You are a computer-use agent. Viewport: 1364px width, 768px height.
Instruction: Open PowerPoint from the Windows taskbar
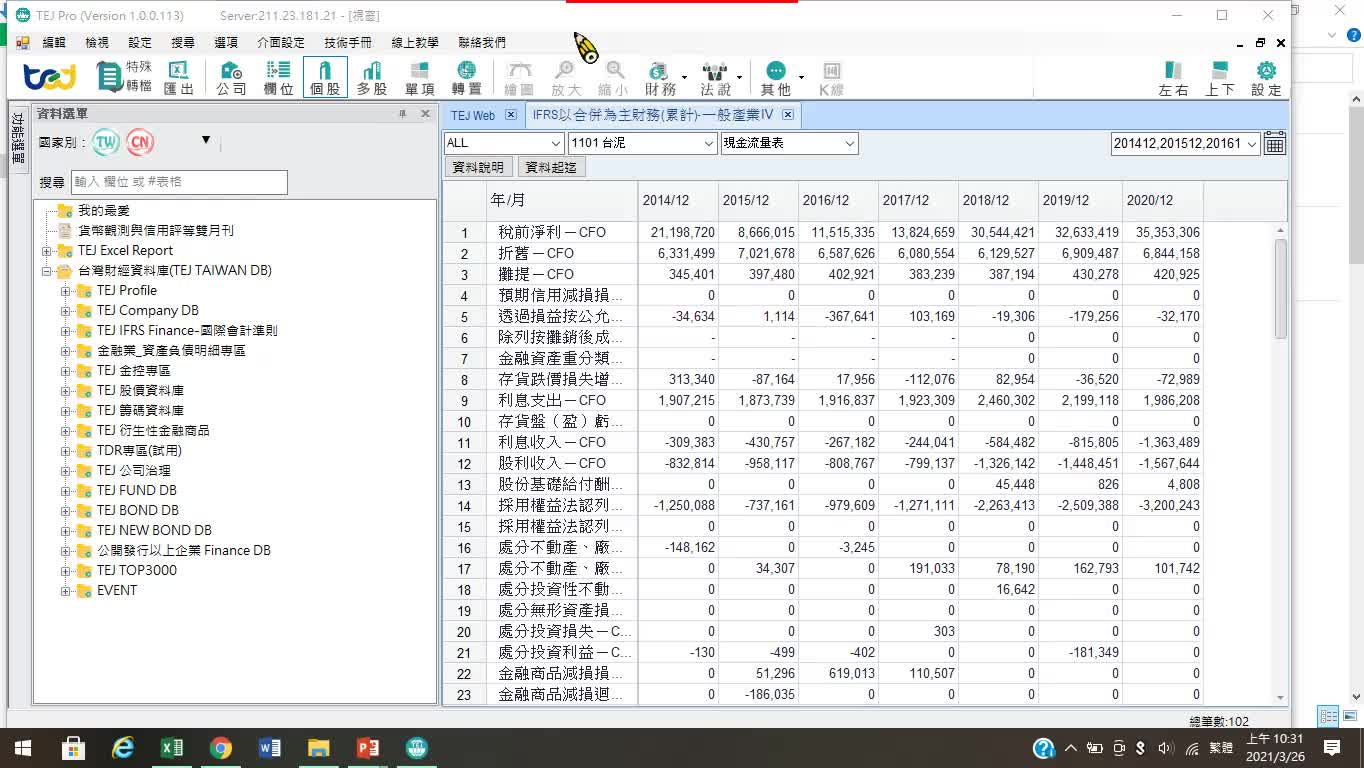tap(367, 748)
